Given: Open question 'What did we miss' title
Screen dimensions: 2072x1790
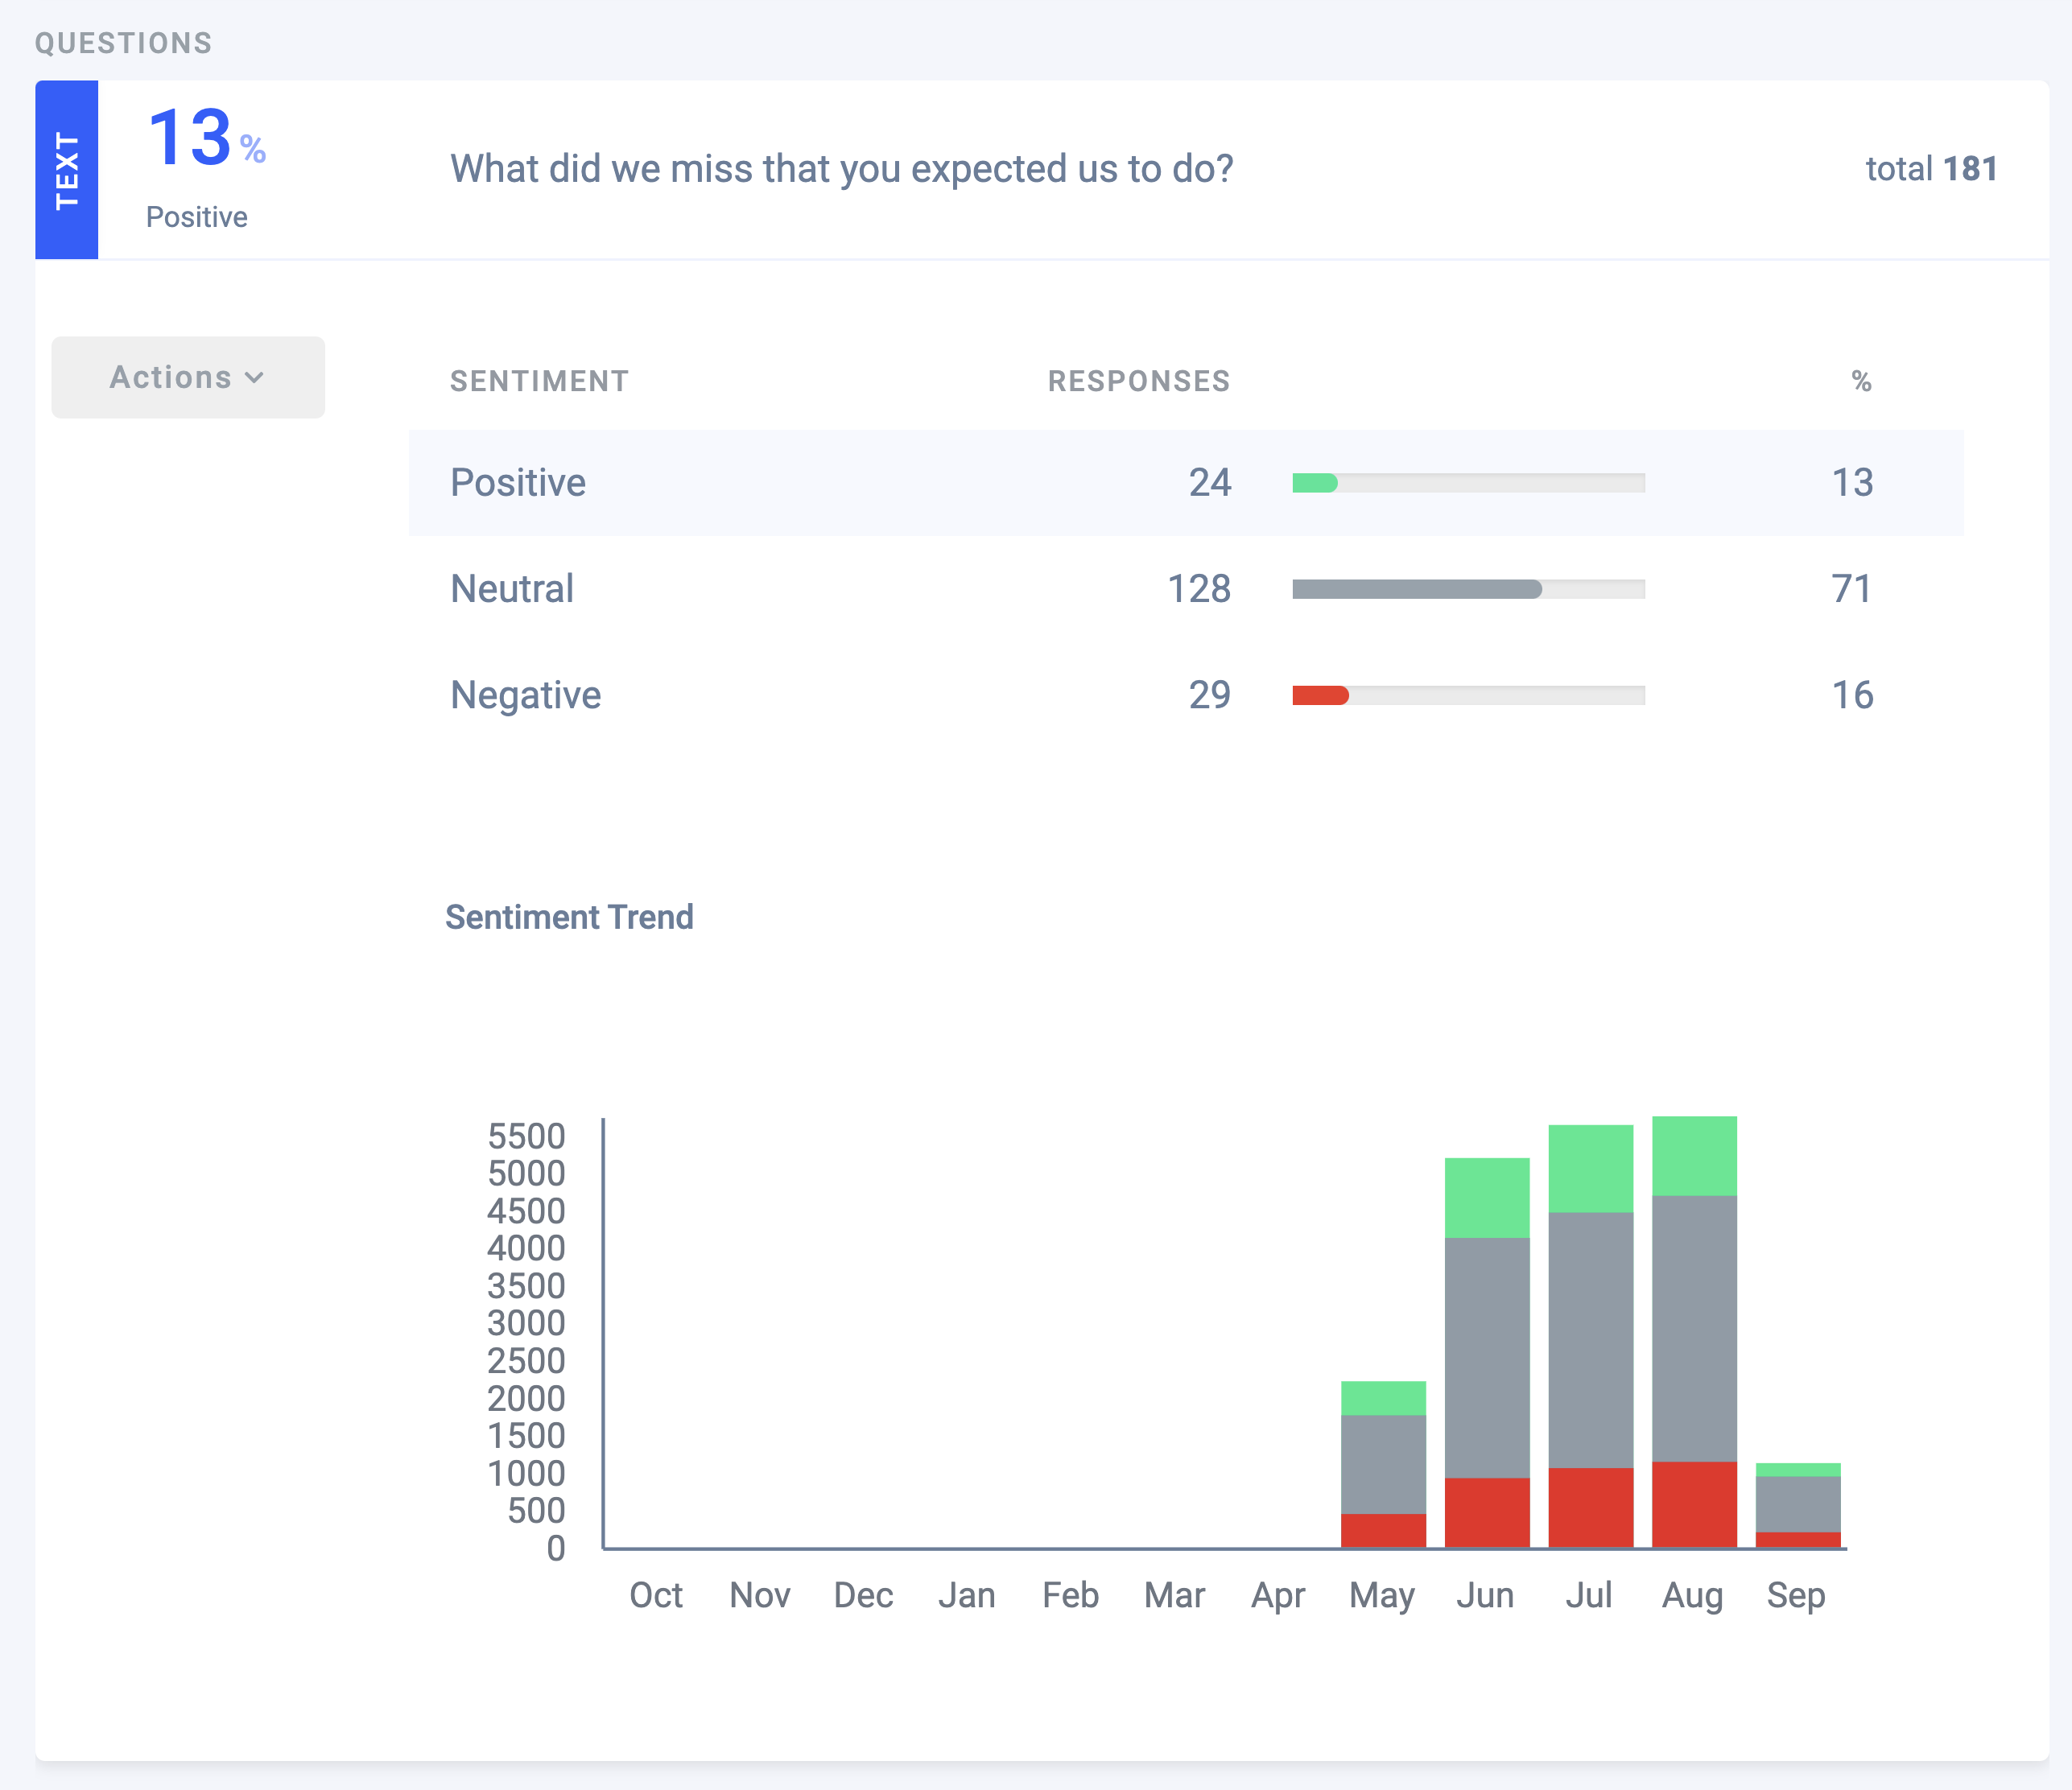Looking at the screenshot, I should point(841,169).
